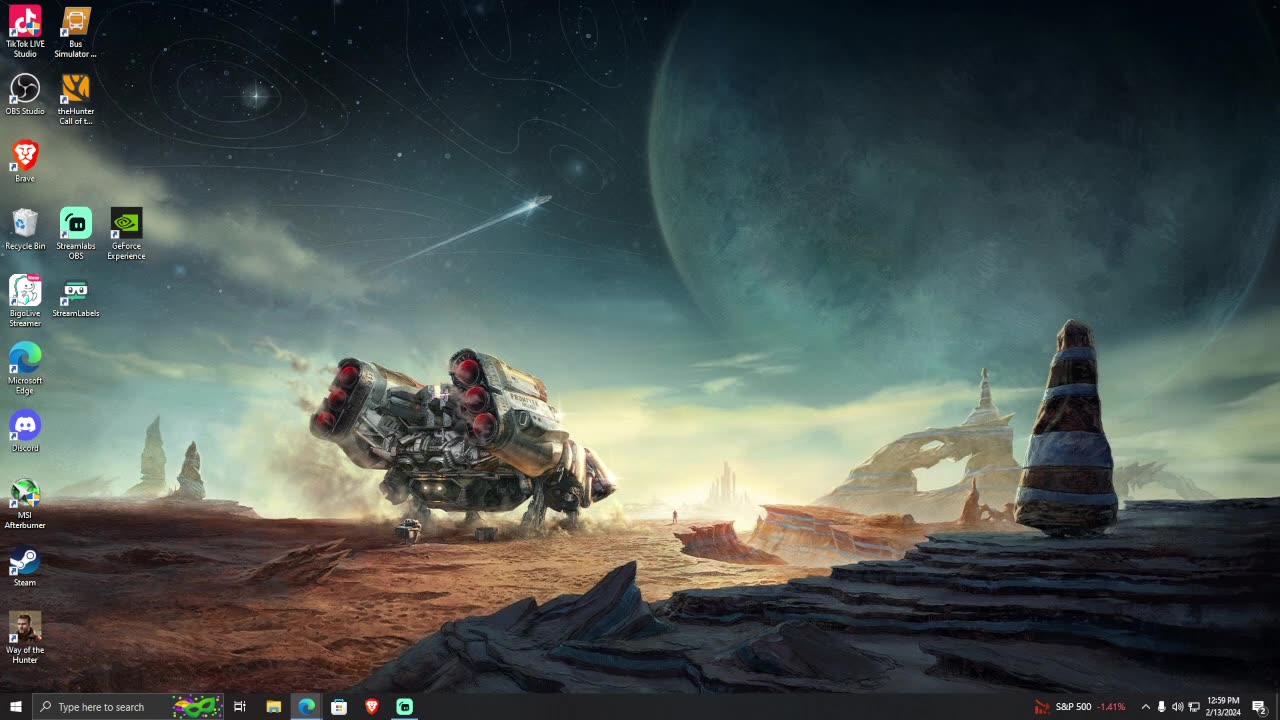Select the Brave browser desktop icon
This screenshot has width=1280, height=720.
[x=25, y=161]
